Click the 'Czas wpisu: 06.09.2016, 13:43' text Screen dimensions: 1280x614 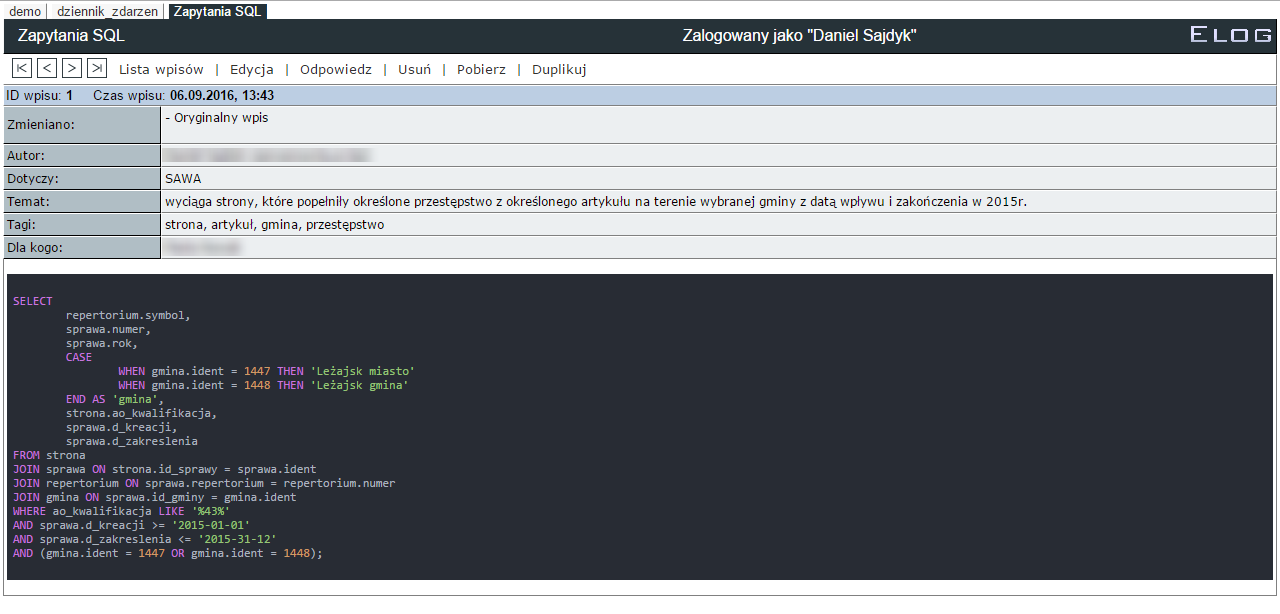click(184, 96)
